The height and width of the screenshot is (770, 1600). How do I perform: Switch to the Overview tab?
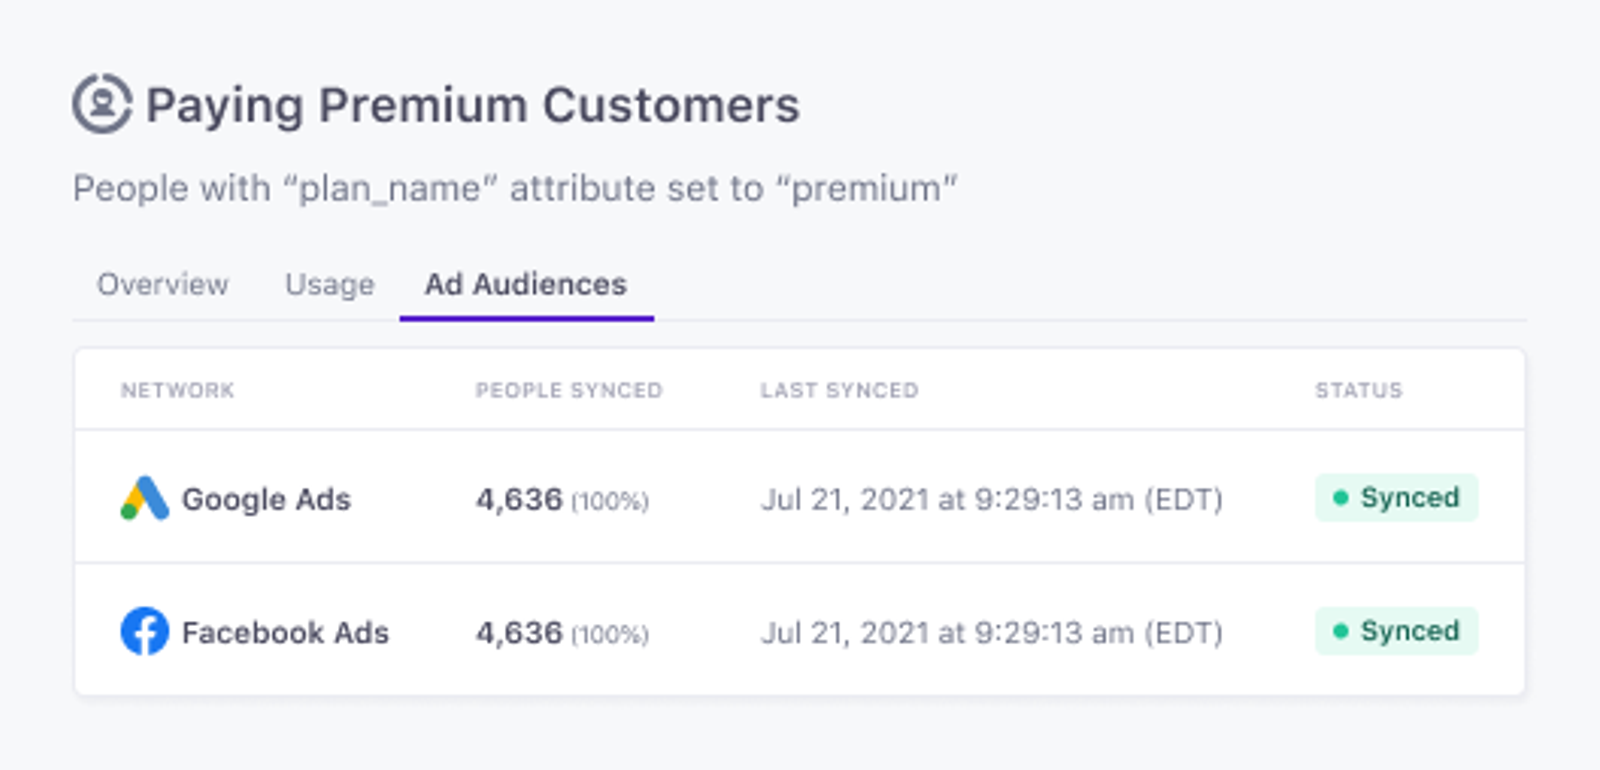pos(162,285)
